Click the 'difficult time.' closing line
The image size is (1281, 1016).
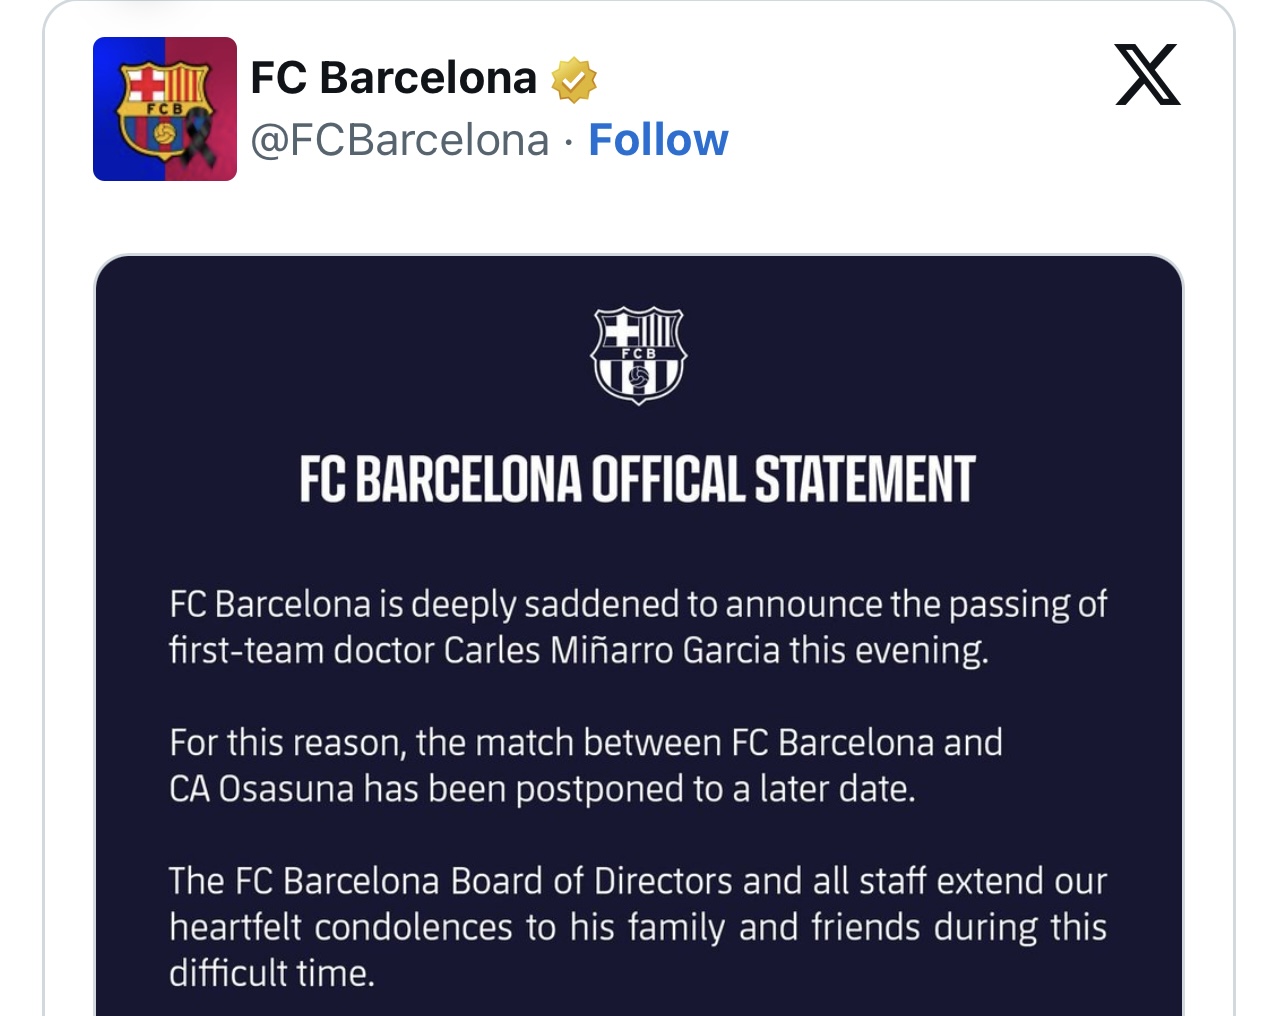tap(272, 973)
